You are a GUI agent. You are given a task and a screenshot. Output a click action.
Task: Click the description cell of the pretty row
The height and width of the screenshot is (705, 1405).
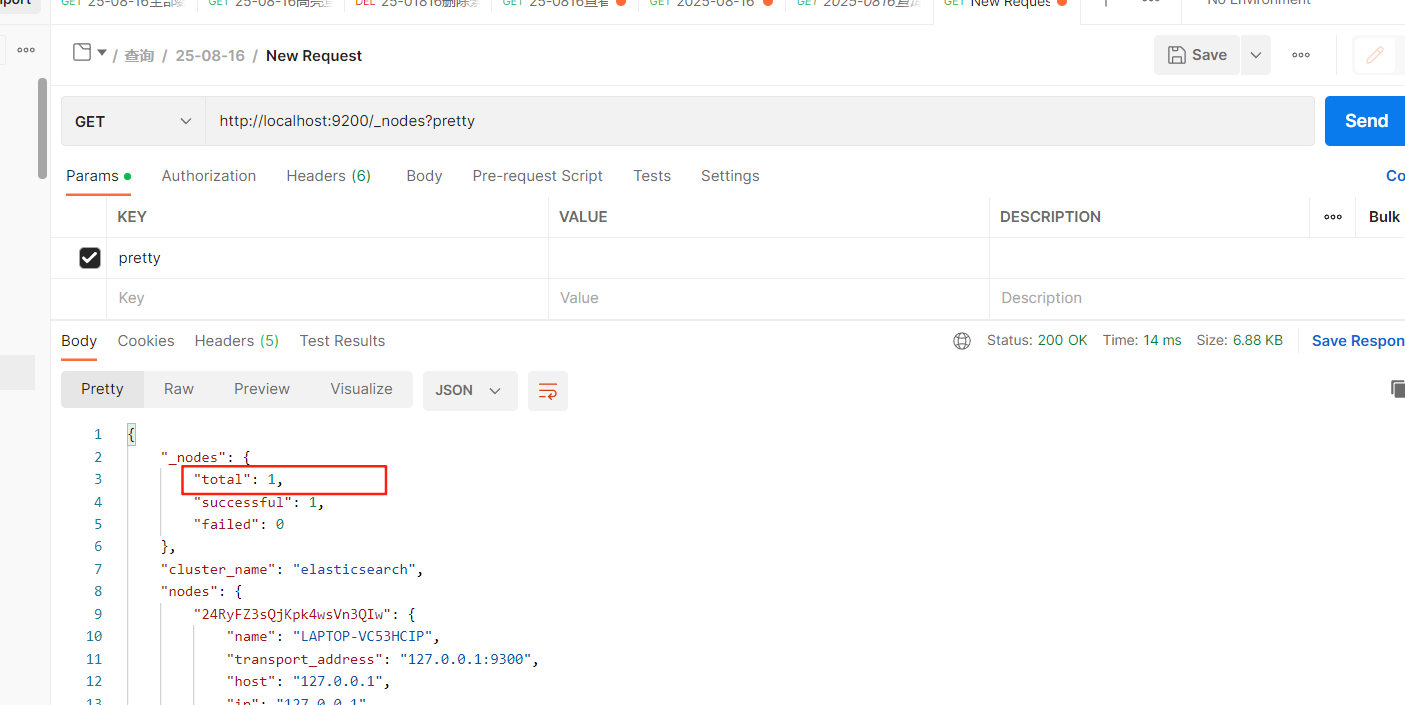point(1197,258)
